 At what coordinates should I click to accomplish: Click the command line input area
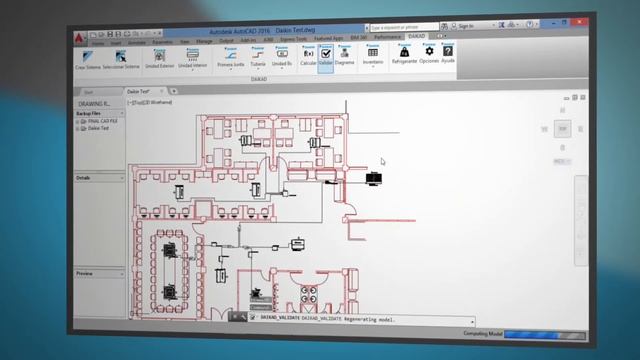[x=362, y=320]
